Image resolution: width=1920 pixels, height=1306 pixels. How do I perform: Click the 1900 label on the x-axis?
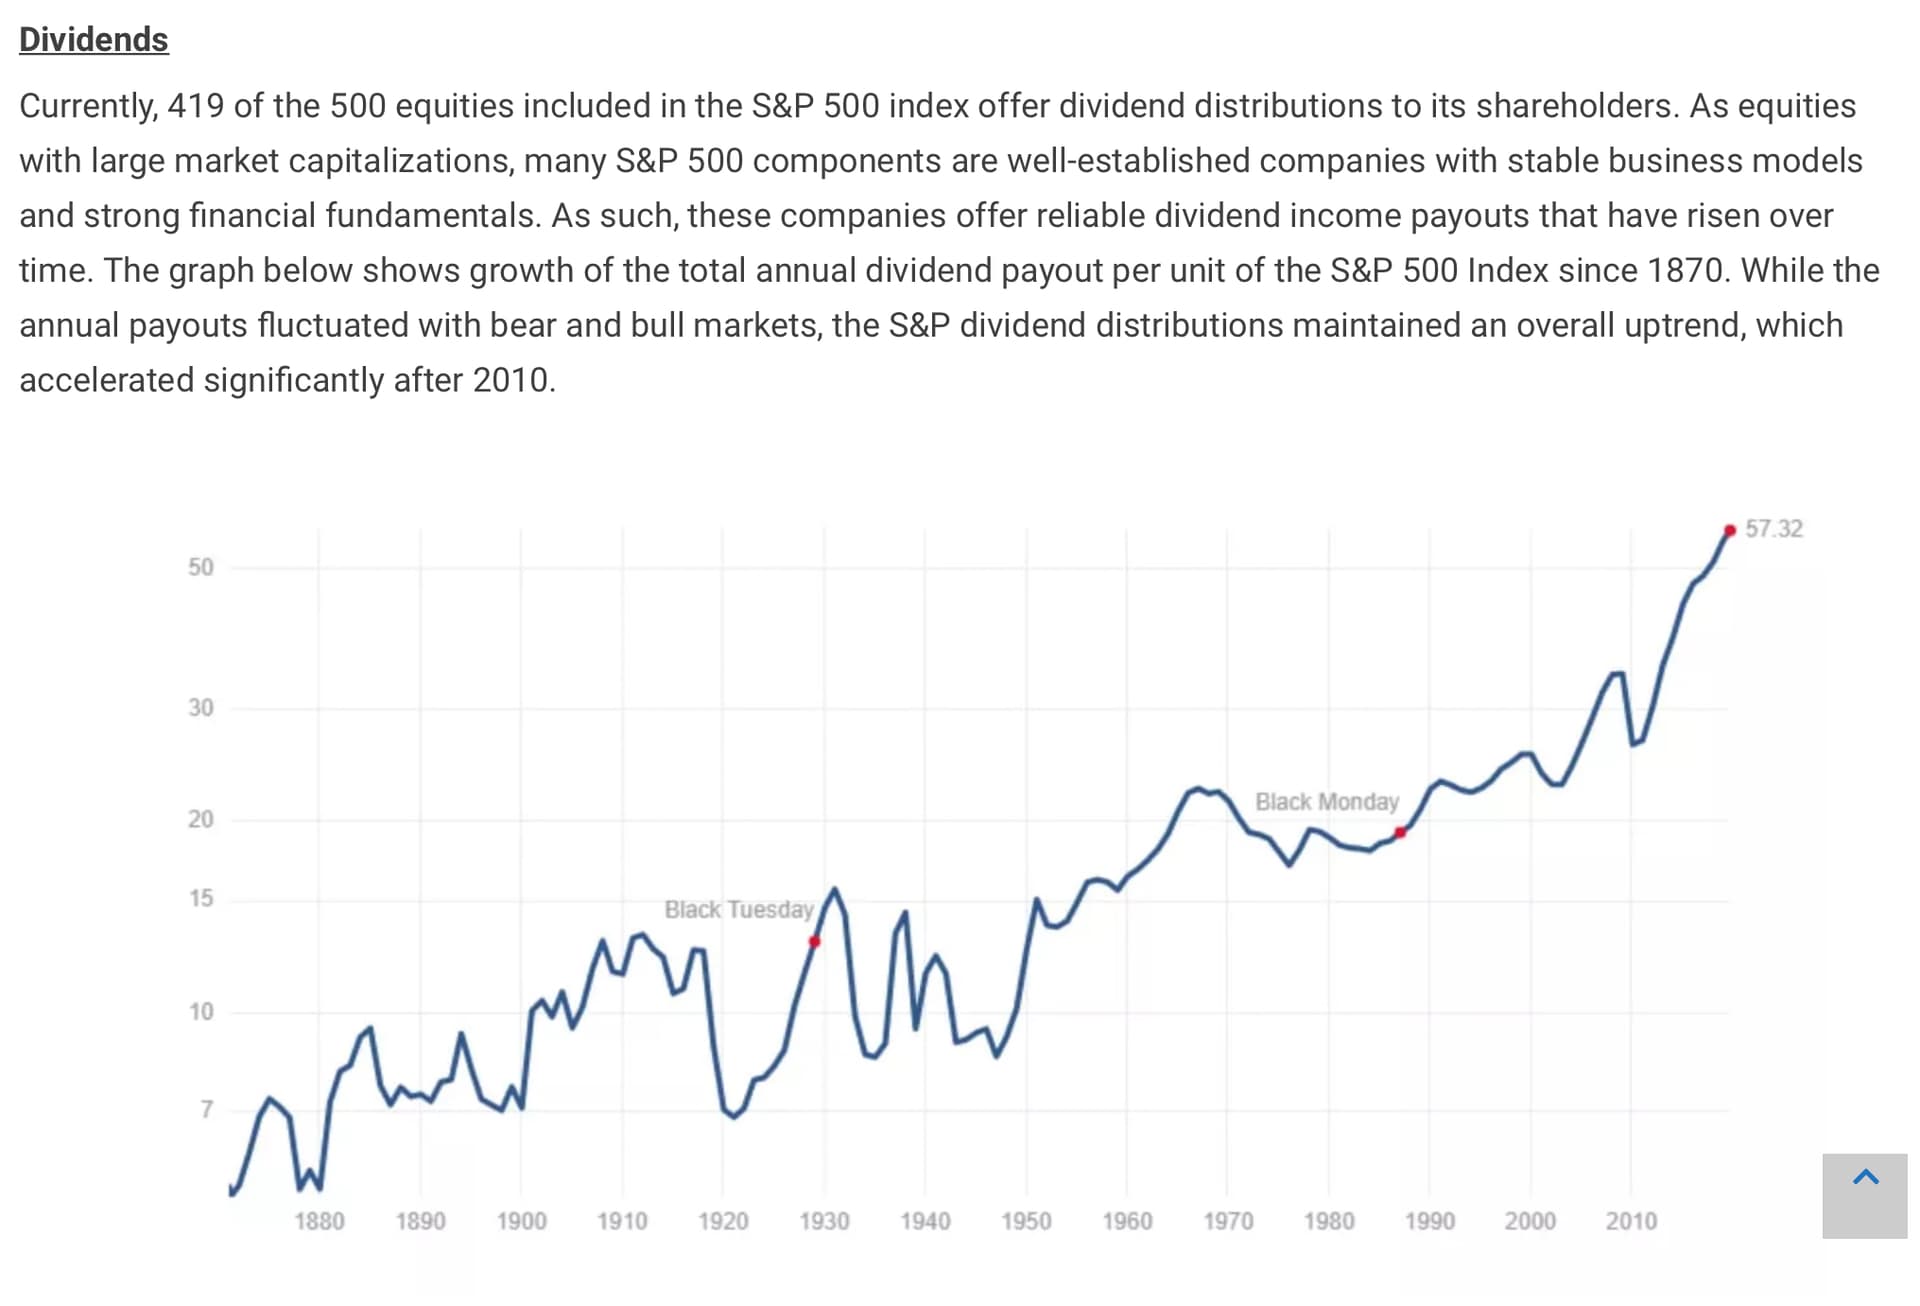(x=521, y=1221)
